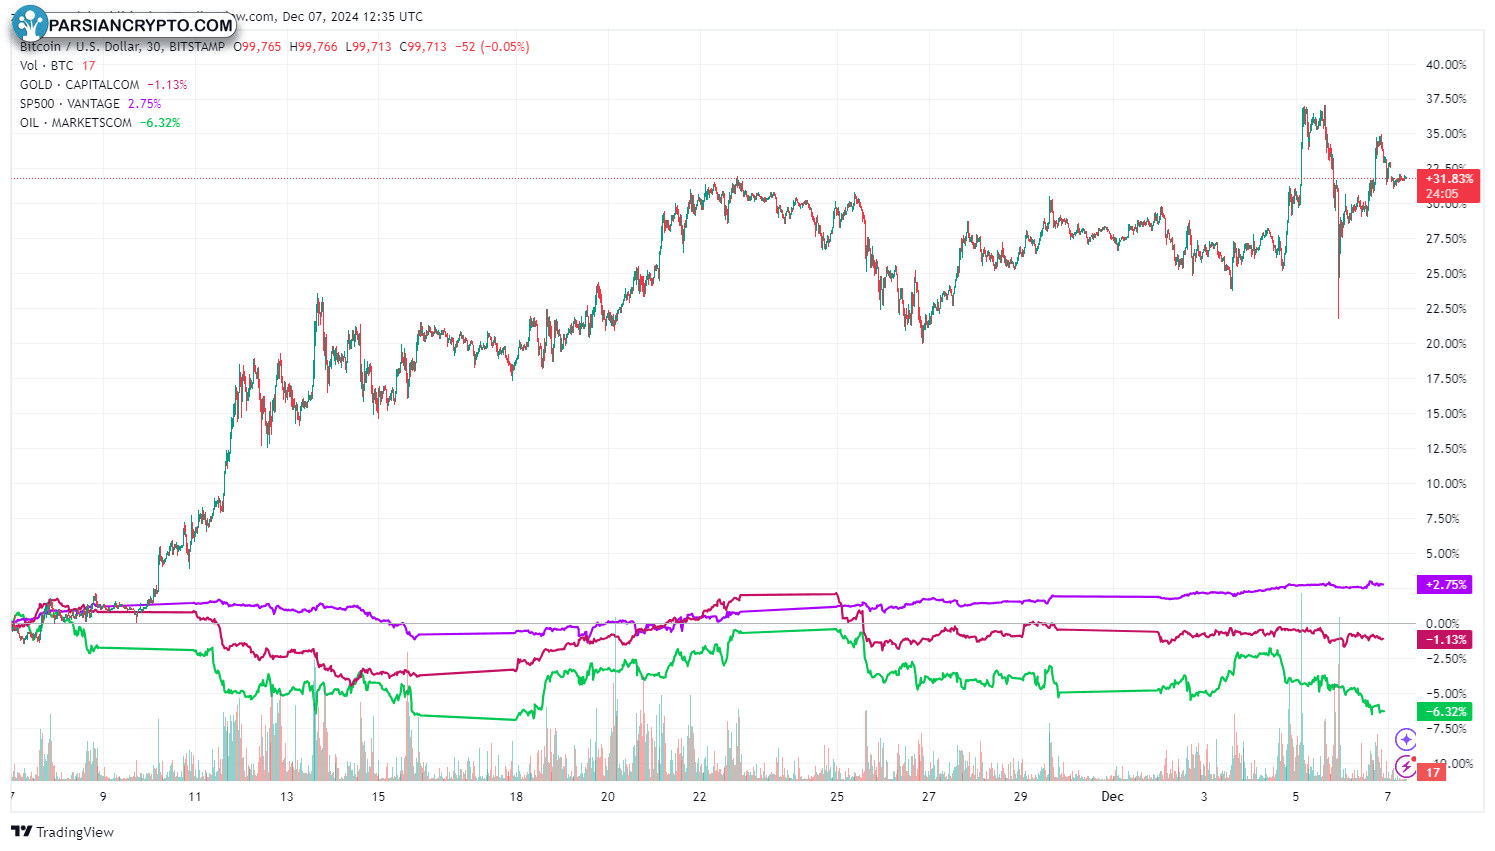1495x851 pixels.
Task: Click the purple sparkle event icon
Action: (1407, 740)
